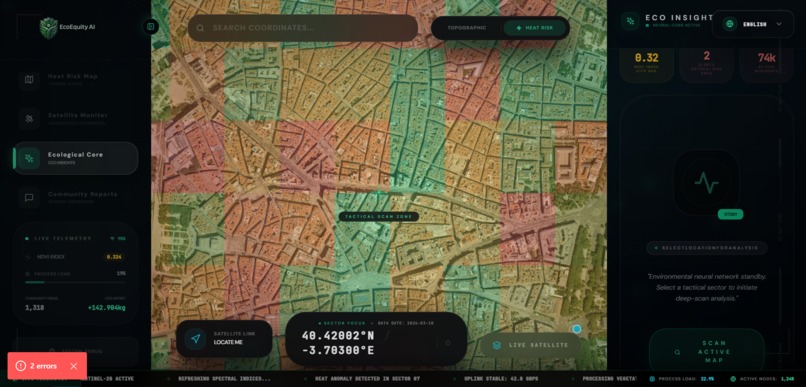
Task: Click the magnifier icon in Scan Active Map
Action: pyautogui.click(x=677, y=352)
